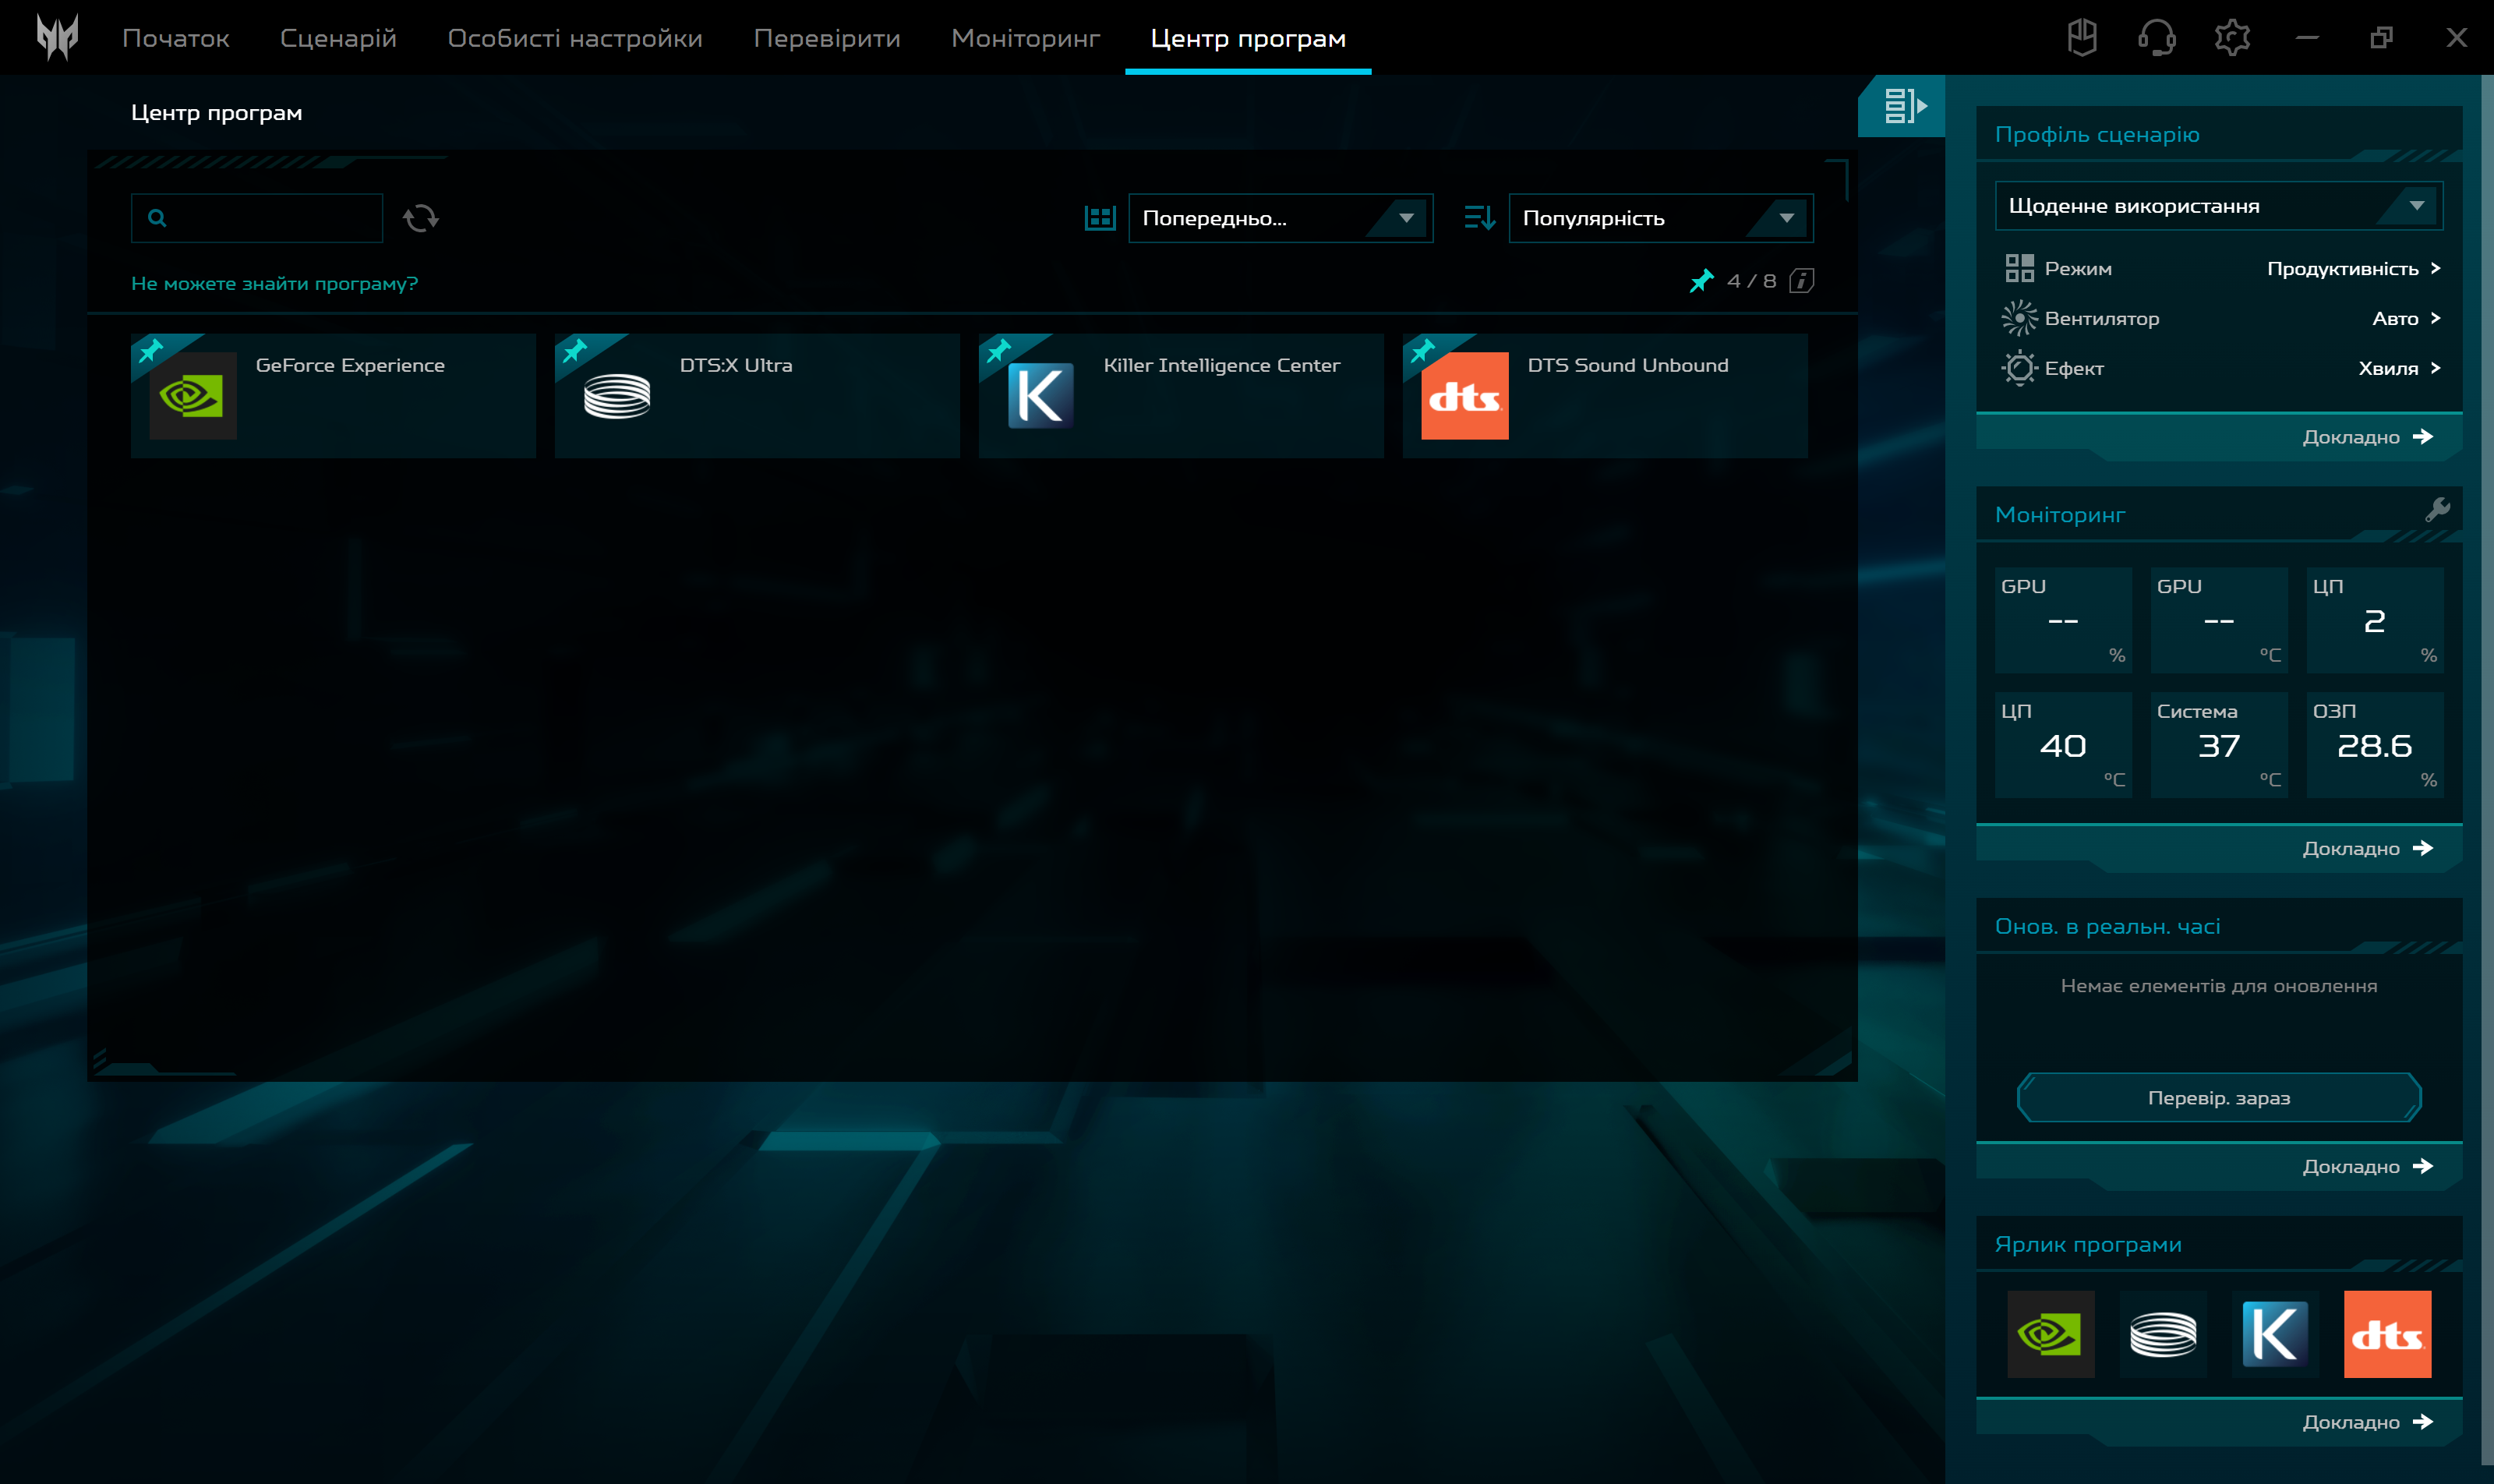This screenshot has width=2494, height=1484.
Task: Click the pin info icon beside 4 / 8
Action: click(x=1801, y=281)
